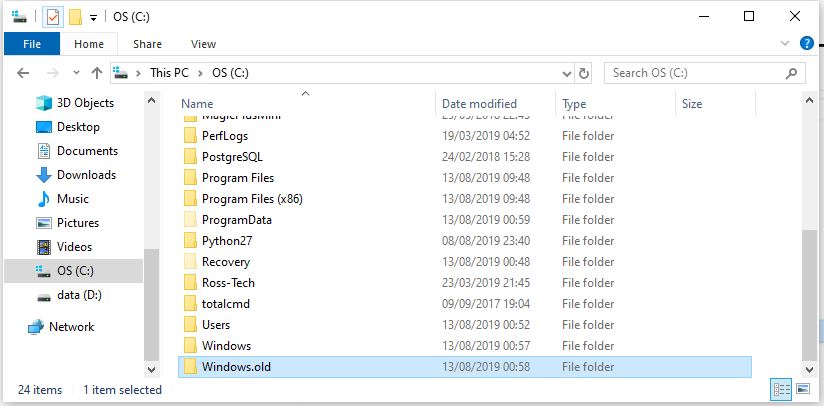The image size is (824, 406).
Task: Click the New folder quick access icon
Action: click(x=75, y=17)
